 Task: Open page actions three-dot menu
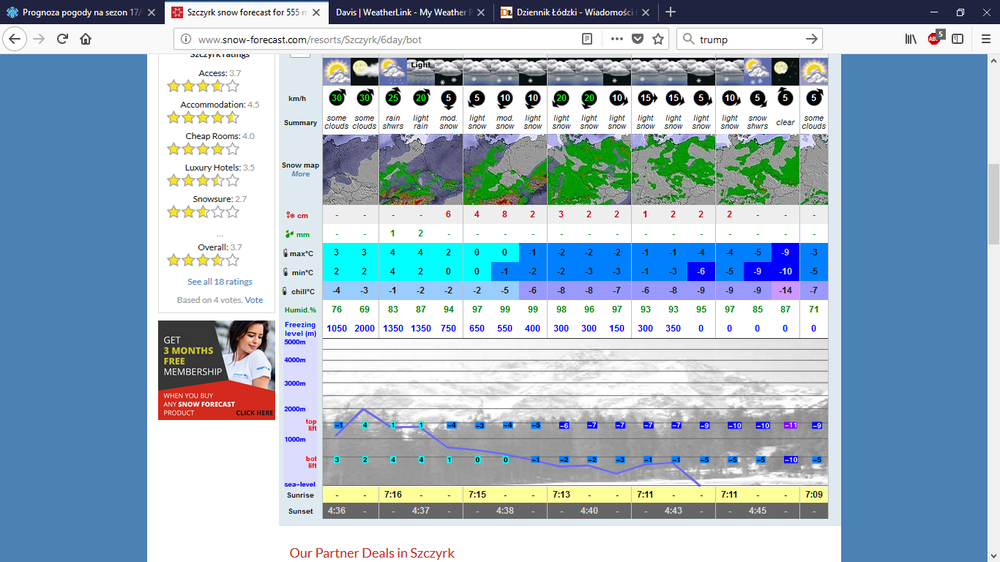[616, 39]
